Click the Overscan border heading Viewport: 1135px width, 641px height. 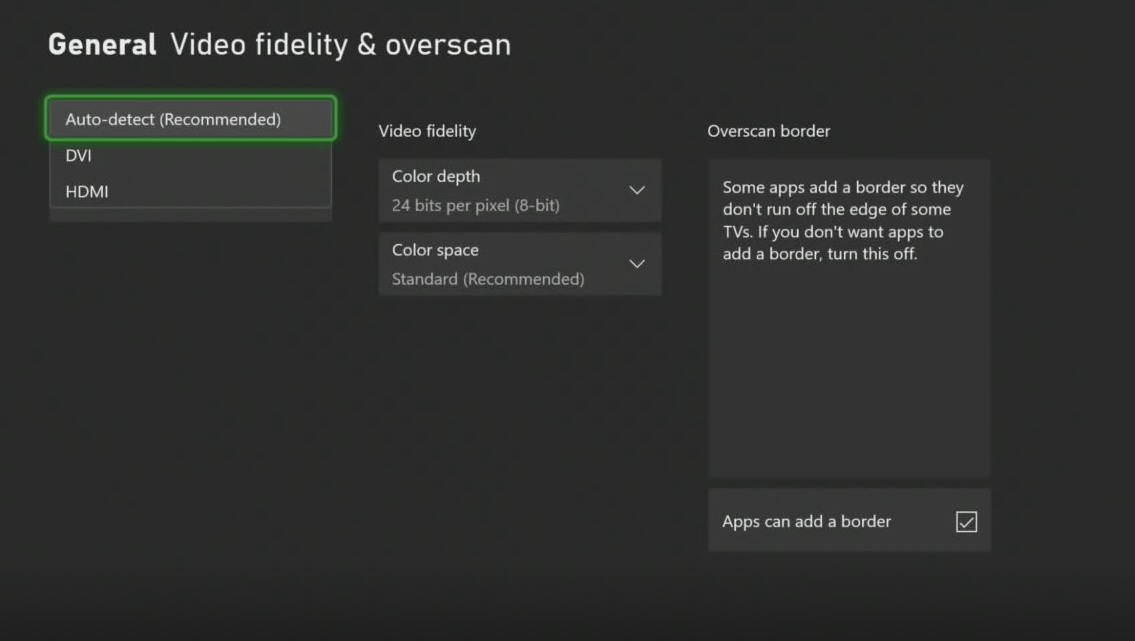[769, 131]
